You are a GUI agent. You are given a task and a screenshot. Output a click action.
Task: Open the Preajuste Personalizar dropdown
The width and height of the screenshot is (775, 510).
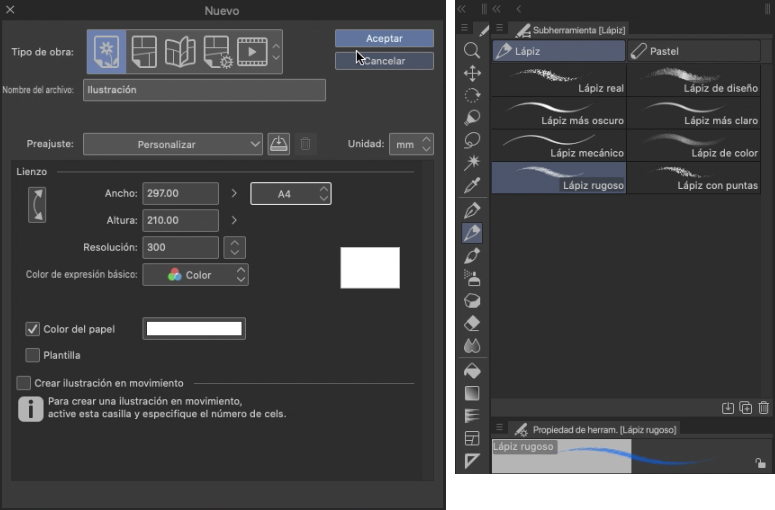click(172, 144)
